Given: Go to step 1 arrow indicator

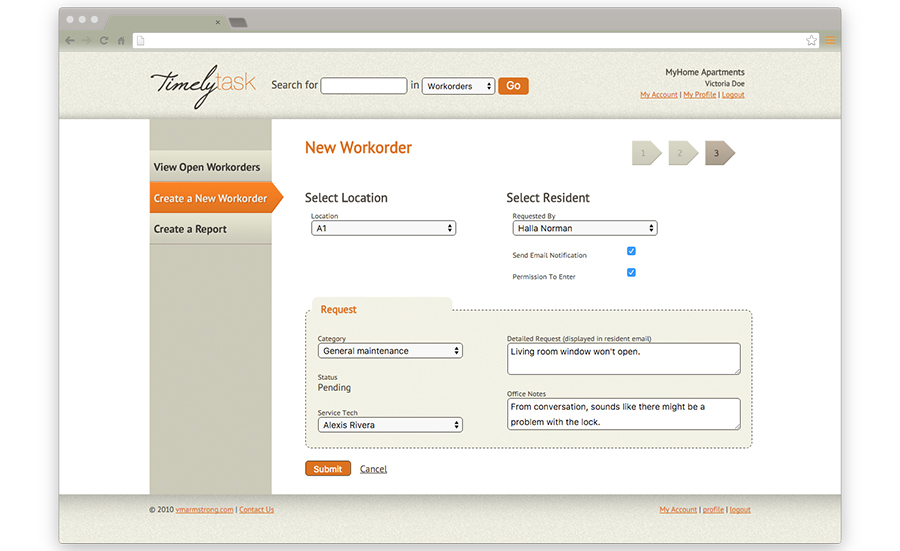Looking at the screenshot, I should click(x=645, y=153).
